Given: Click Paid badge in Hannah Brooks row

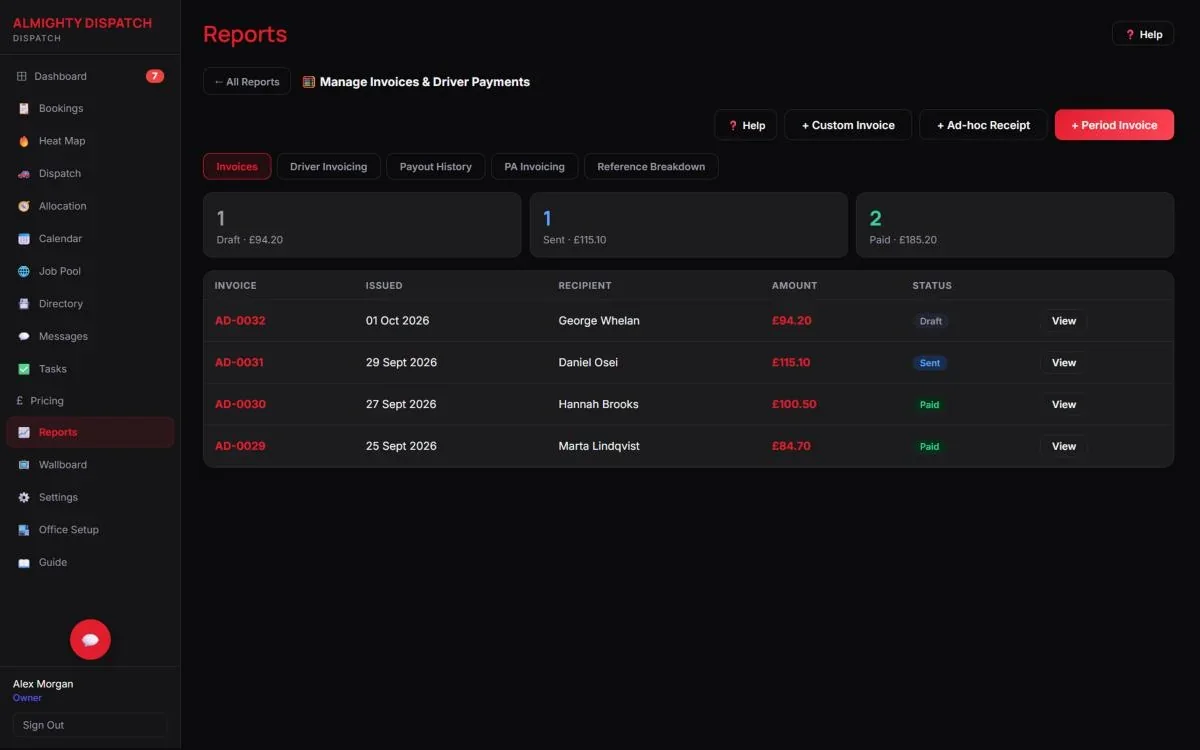Looking at the screenshot, I should point(930,405).
